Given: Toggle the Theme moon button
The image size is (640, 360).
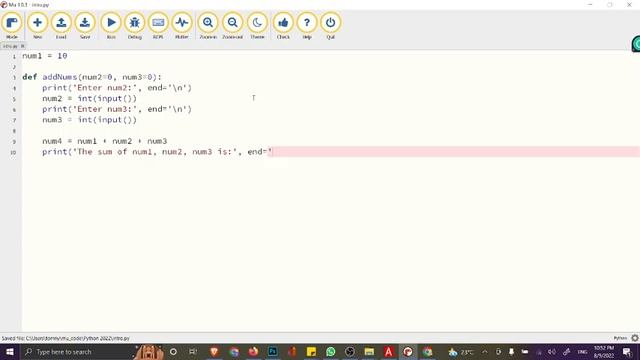Looking at the screenshot, I should 257,26.
